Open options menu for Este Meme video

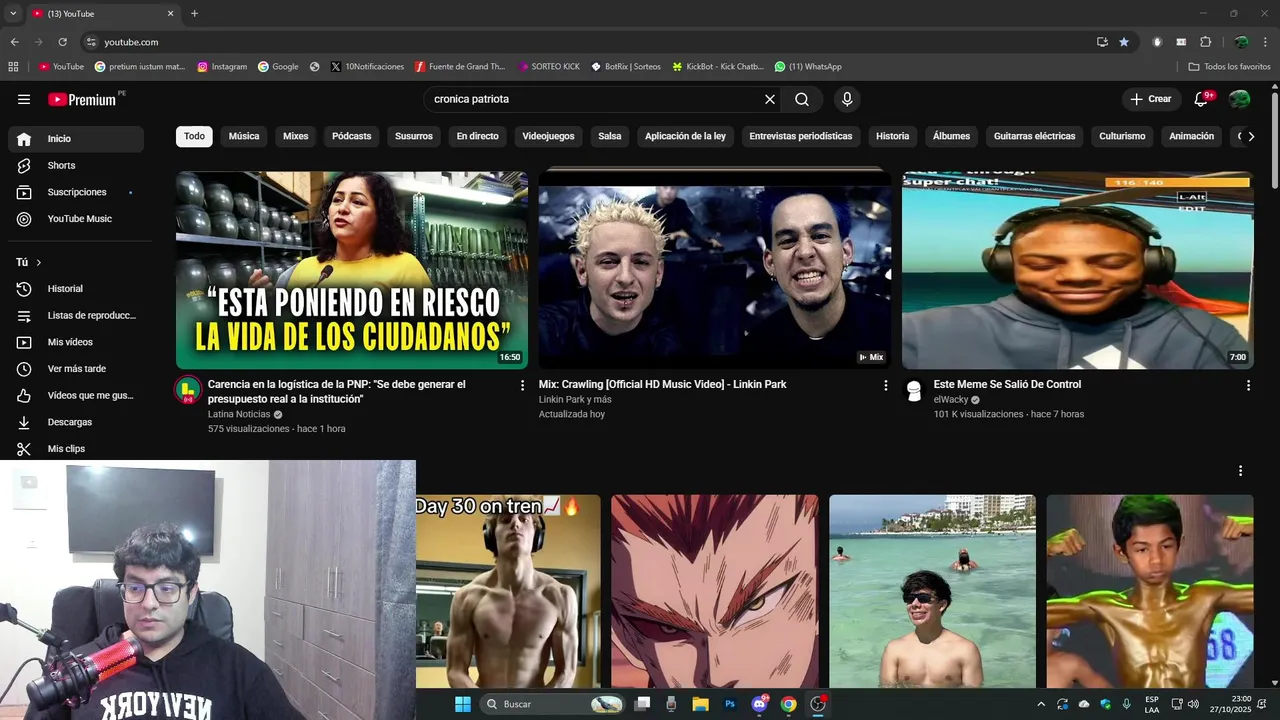pyautogui.click(x=1248, y=385)
